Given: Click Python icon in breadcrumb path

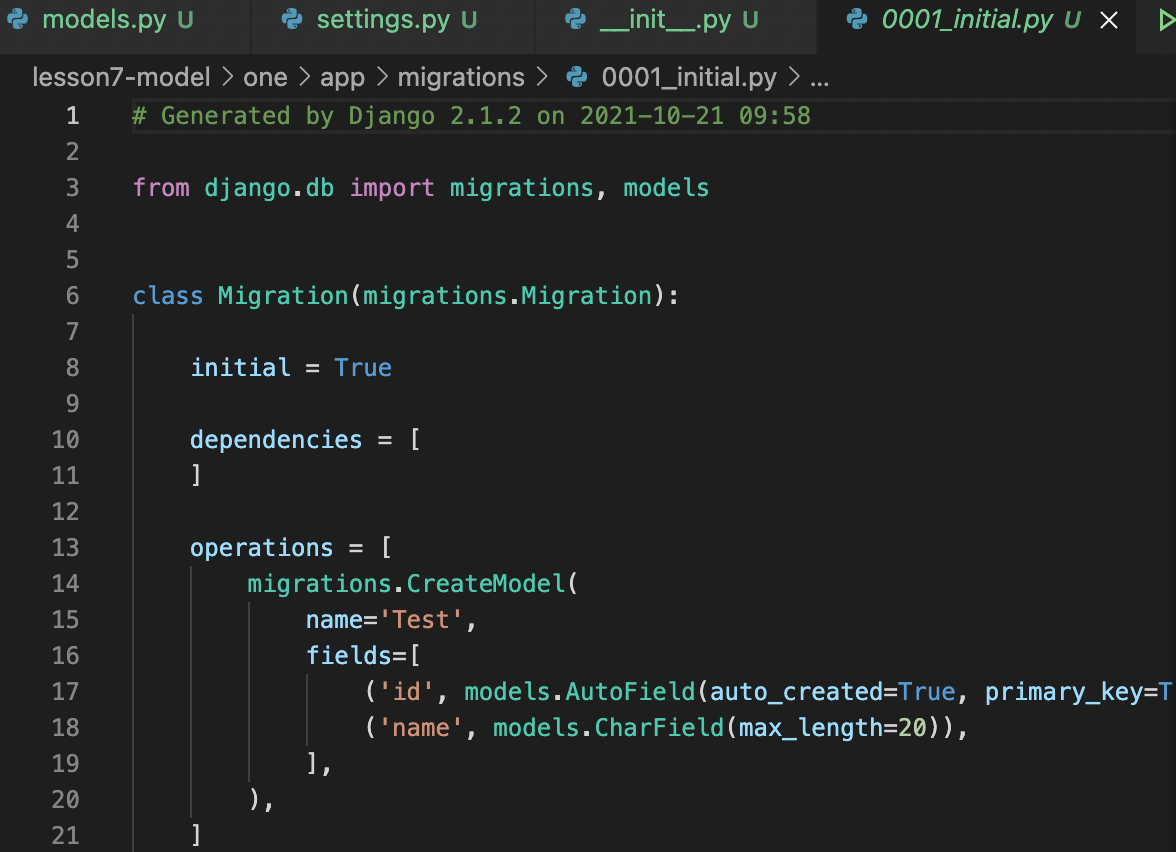Looking at the screenshot, I should 577,76.
